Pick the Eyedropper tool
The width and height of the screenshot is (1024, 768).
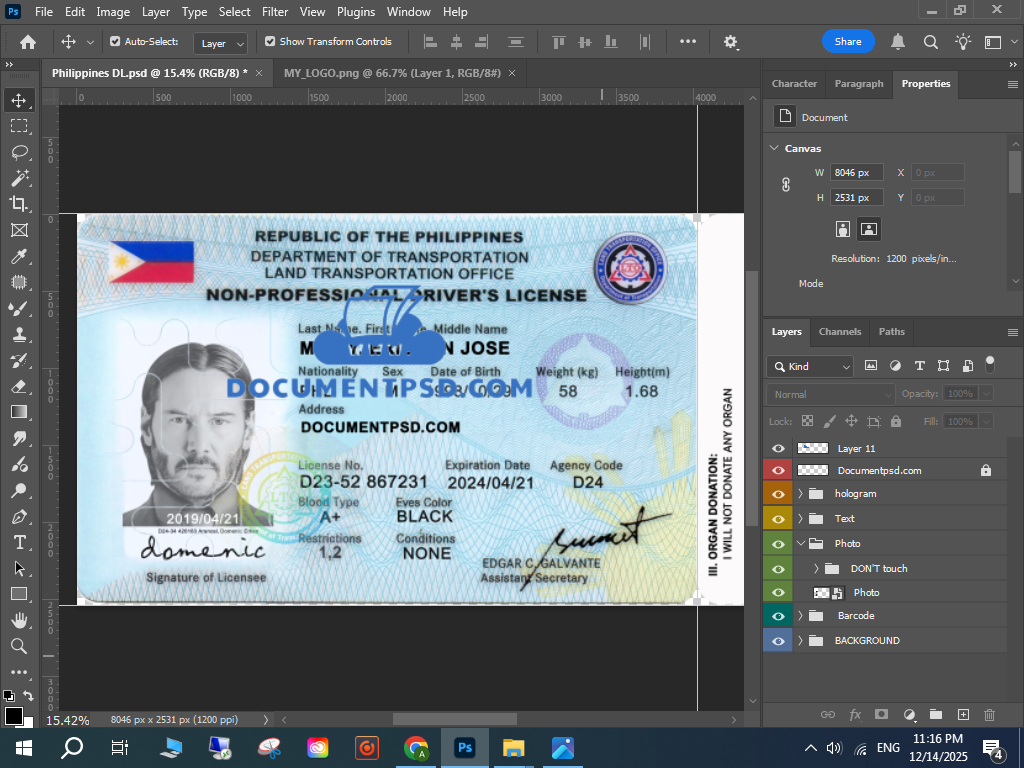coord(19,256)
